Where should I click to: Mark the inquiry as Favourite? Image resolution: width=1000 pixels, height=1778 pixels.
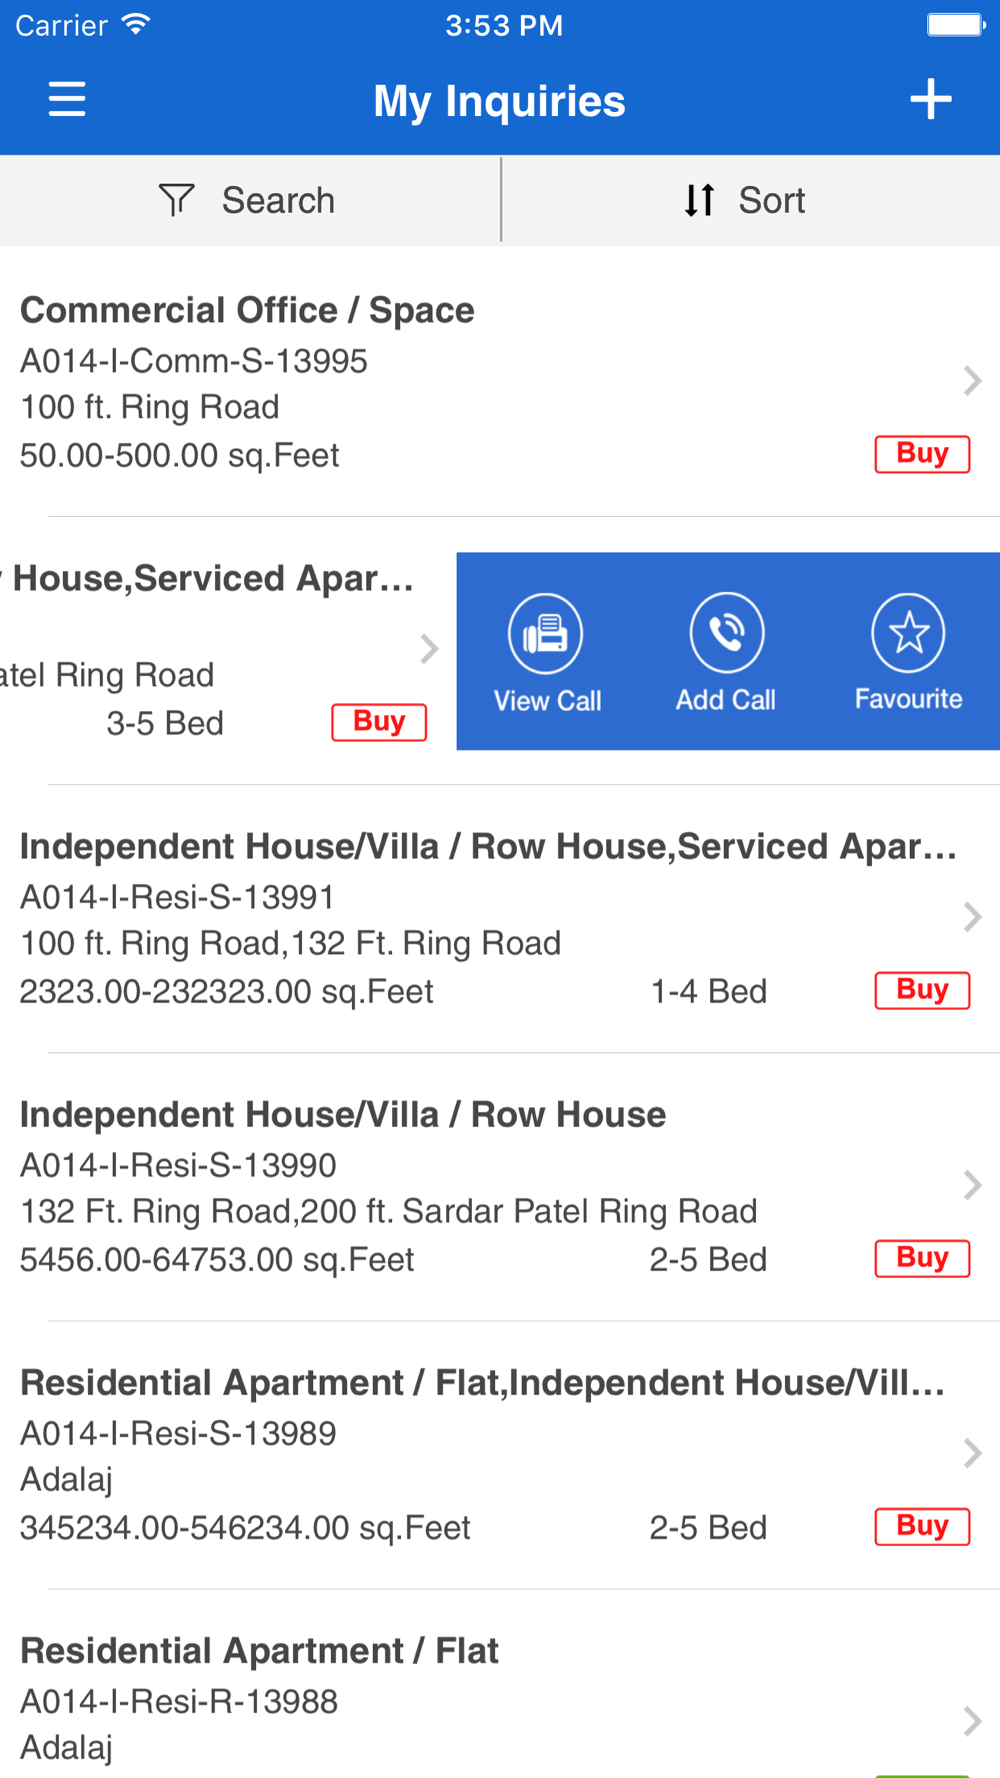(908, 633)
